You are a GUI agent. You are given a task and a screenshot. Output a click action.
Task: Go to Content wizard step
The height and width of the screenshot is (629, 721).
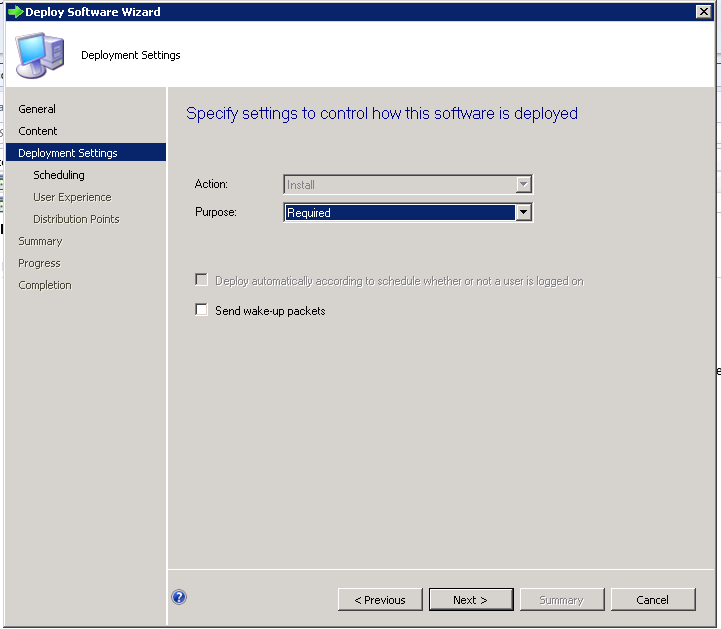tap(38, 131)
